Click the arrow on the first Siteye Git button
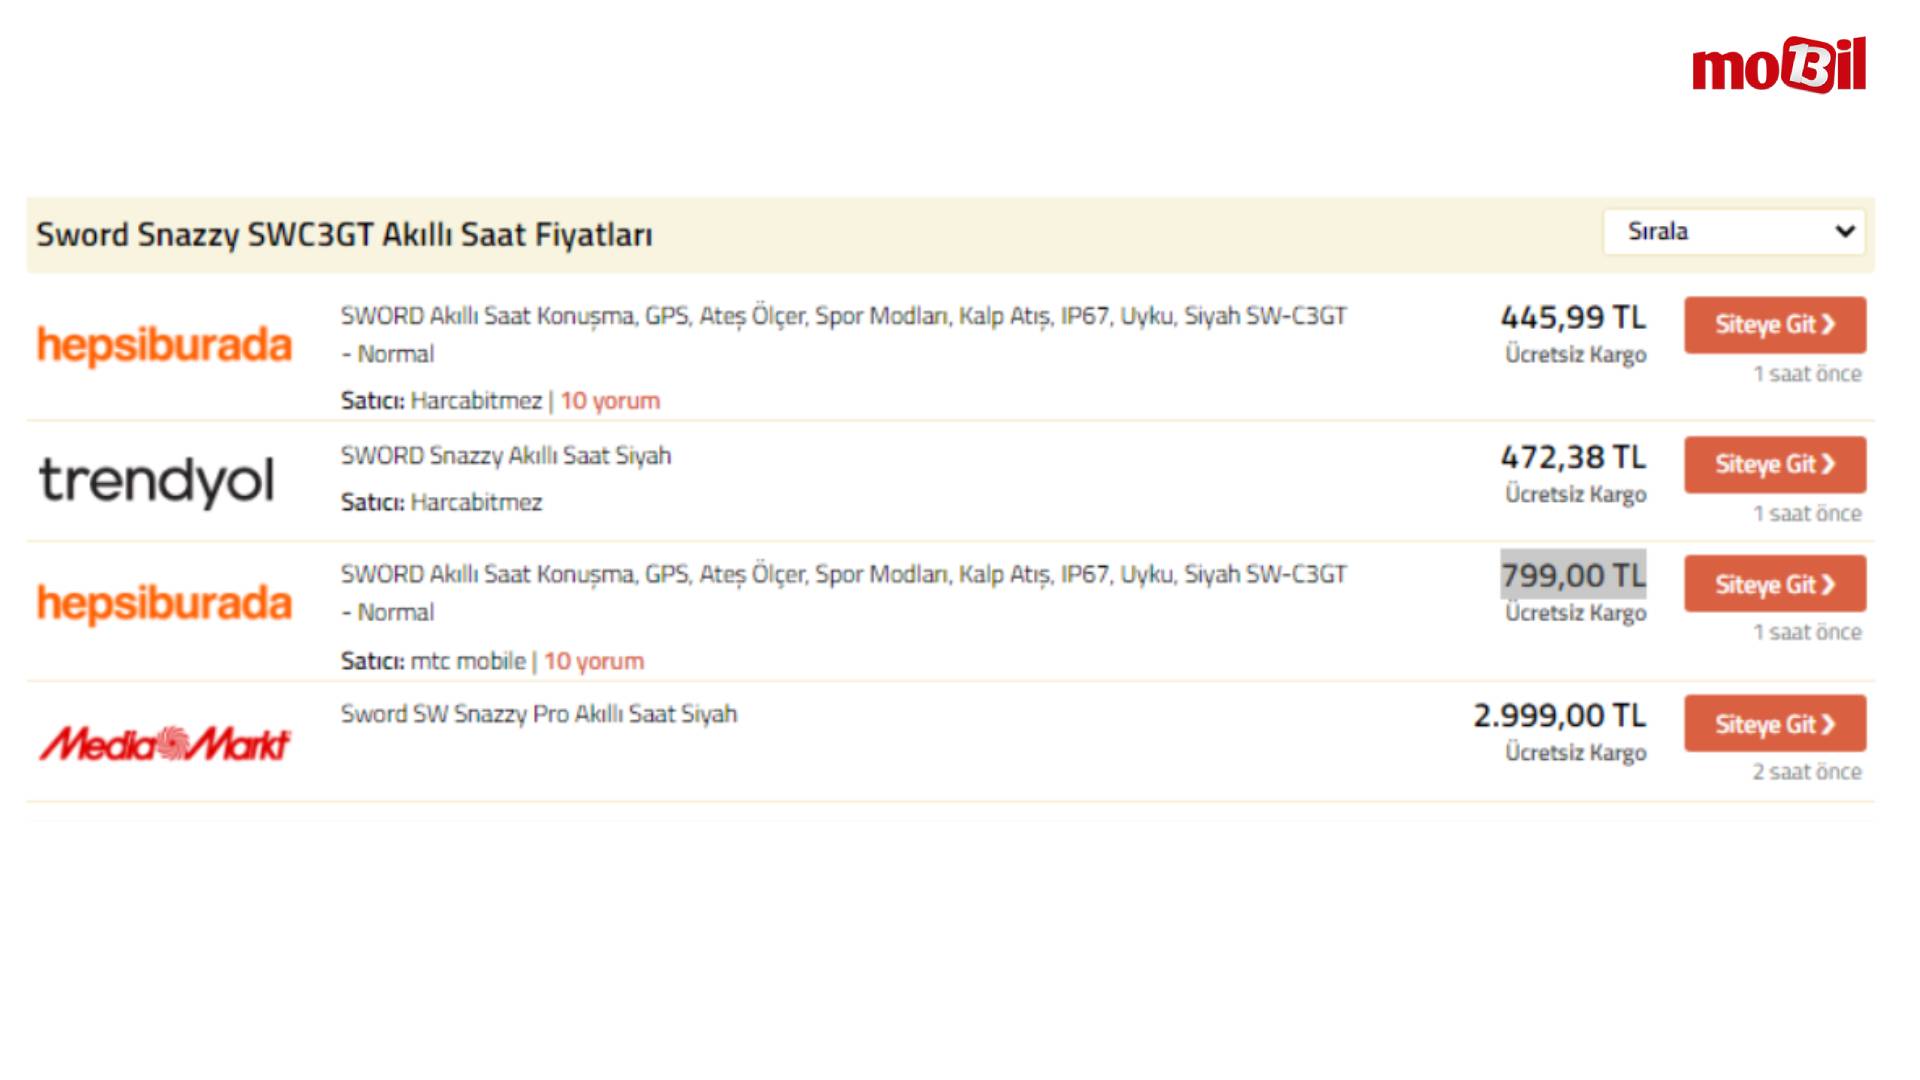The width and height of the screenshot is (1920, 1080). 1828,325
